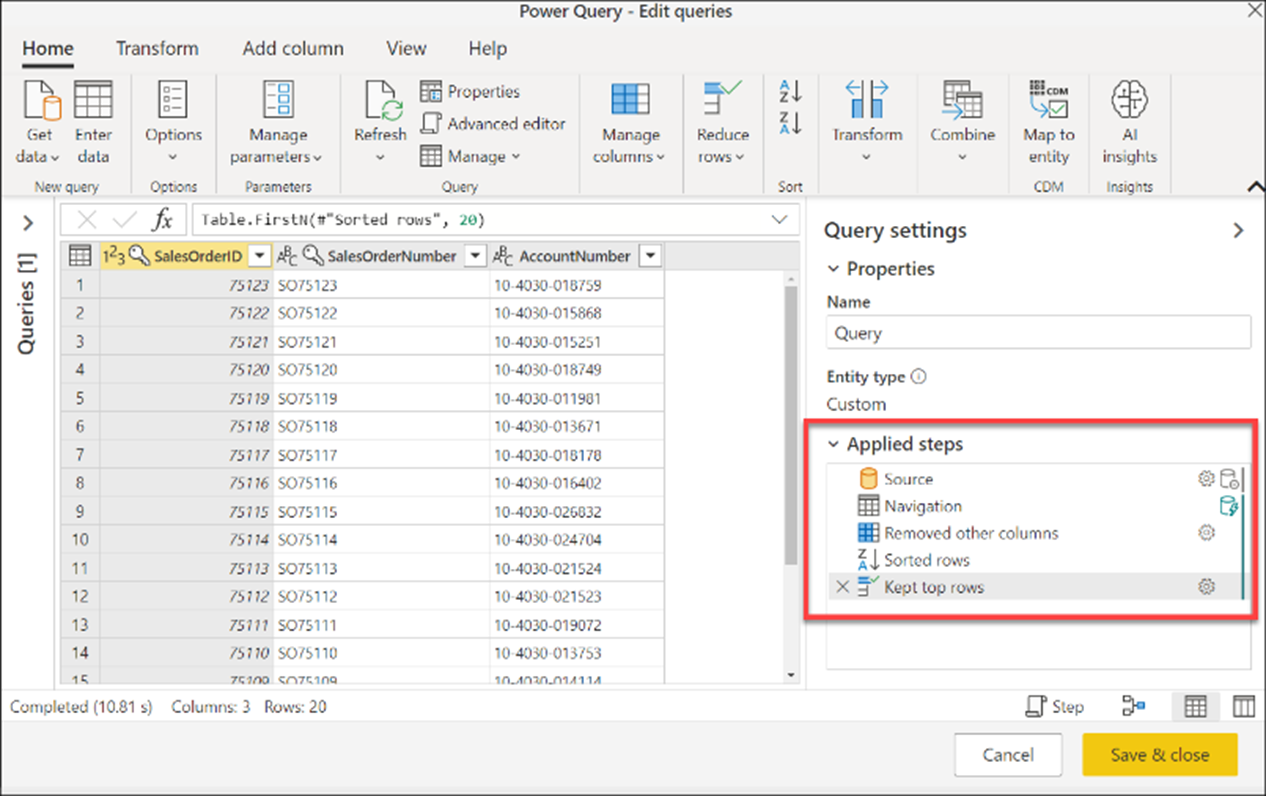Image resolution: width=1266 pixels, height=796 pixels.
Task: Change SalesOrderID data type icon
Action: coord(114,257)
